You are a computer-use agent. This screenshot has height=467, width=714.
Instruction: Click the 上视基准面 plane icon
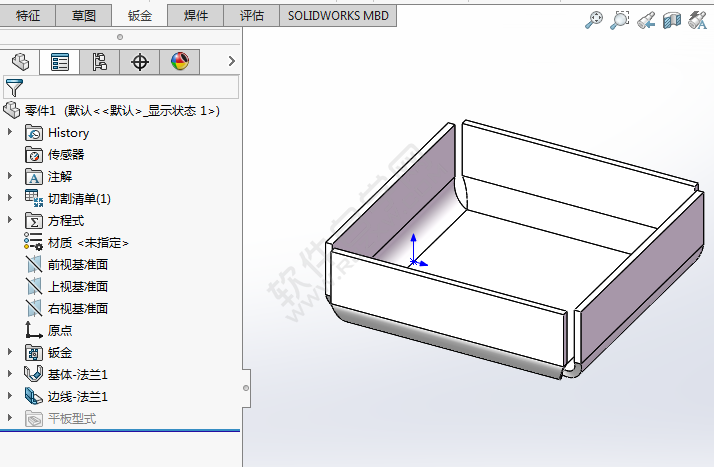click(34, 286)
